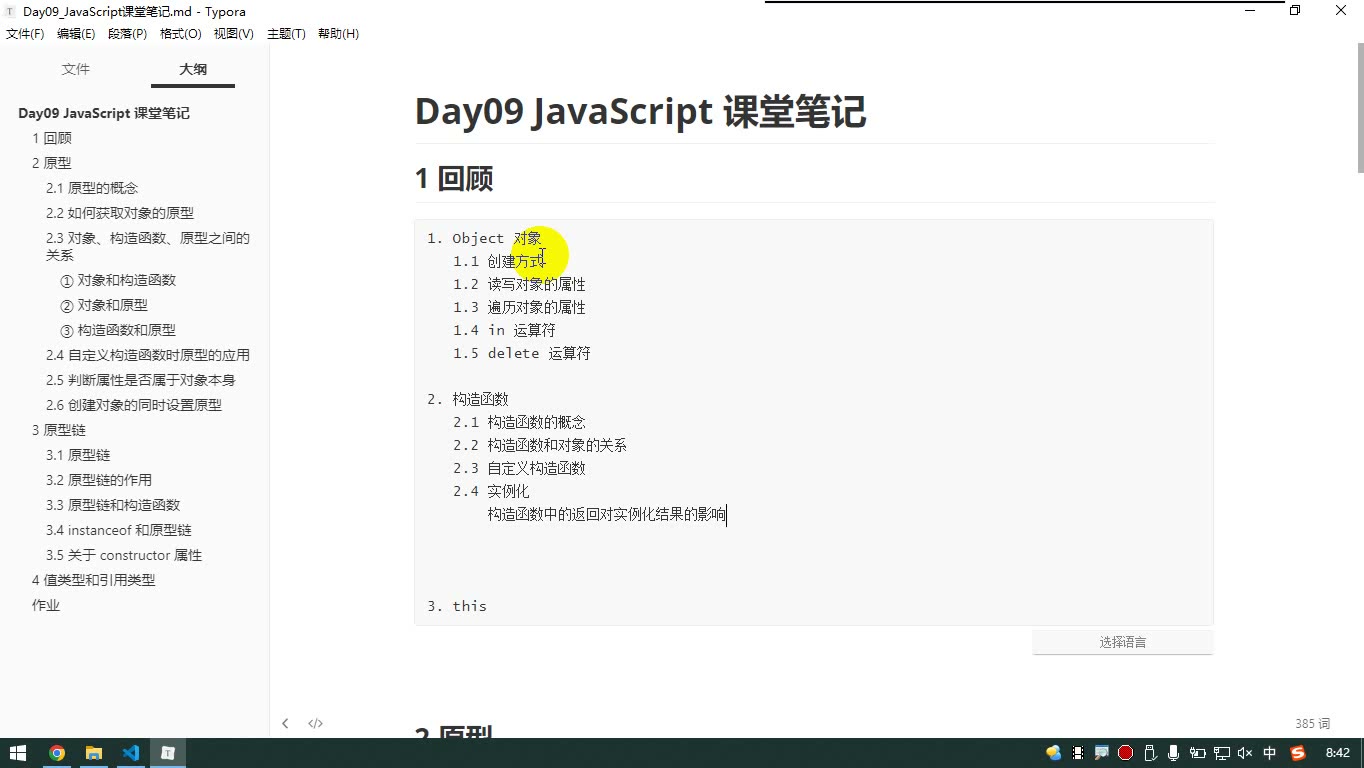This screenshot has height=768, width=1364.
Task: Click the Typora taskbar icon
Action: pyautogui.click(x=168, y=753)
